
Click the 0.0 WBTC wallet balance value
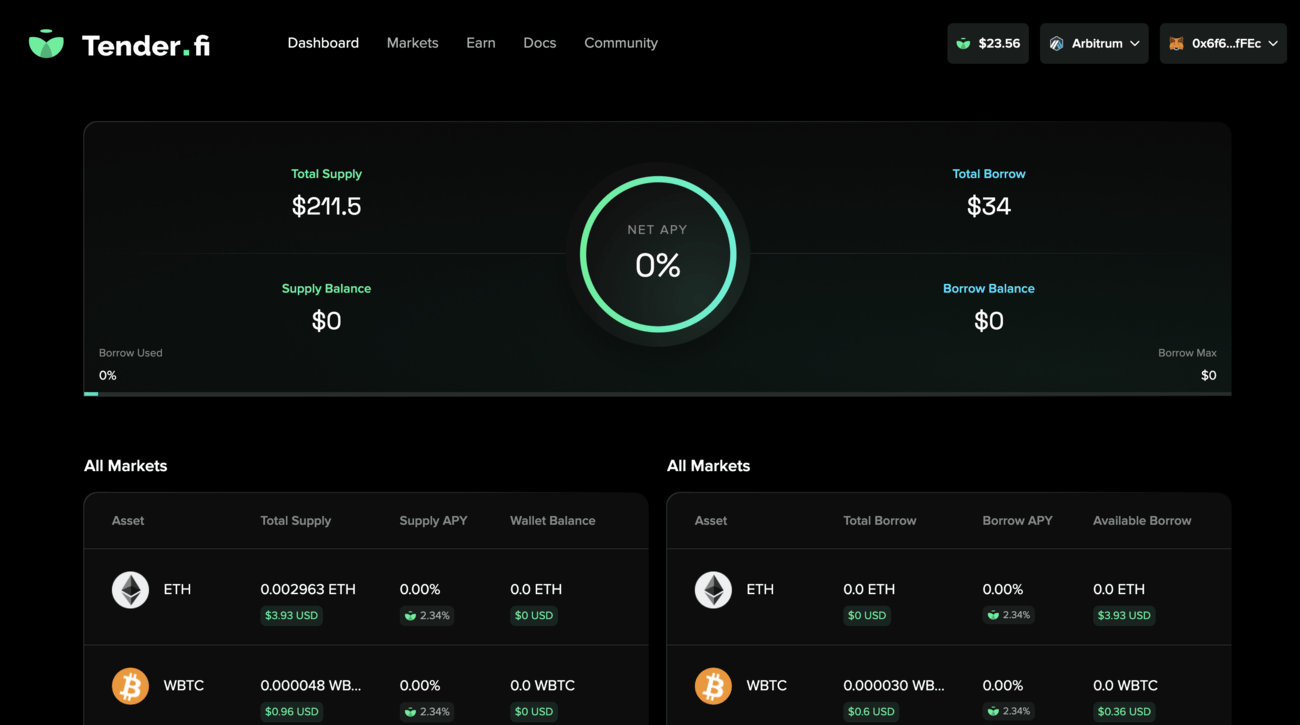click(542, 685)
